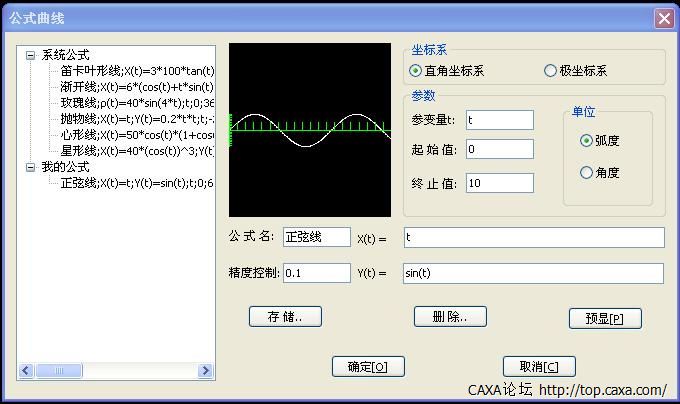Click the Y(t) formula field
Screen dimensions: 680x404
pos(533,274)
